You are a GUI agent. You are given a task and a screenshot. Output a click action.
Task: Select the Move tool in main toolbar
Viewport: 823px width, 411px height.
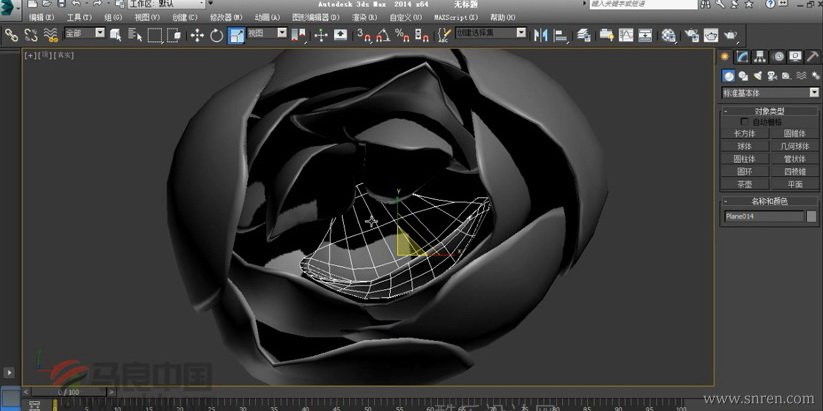coord(196,35)
